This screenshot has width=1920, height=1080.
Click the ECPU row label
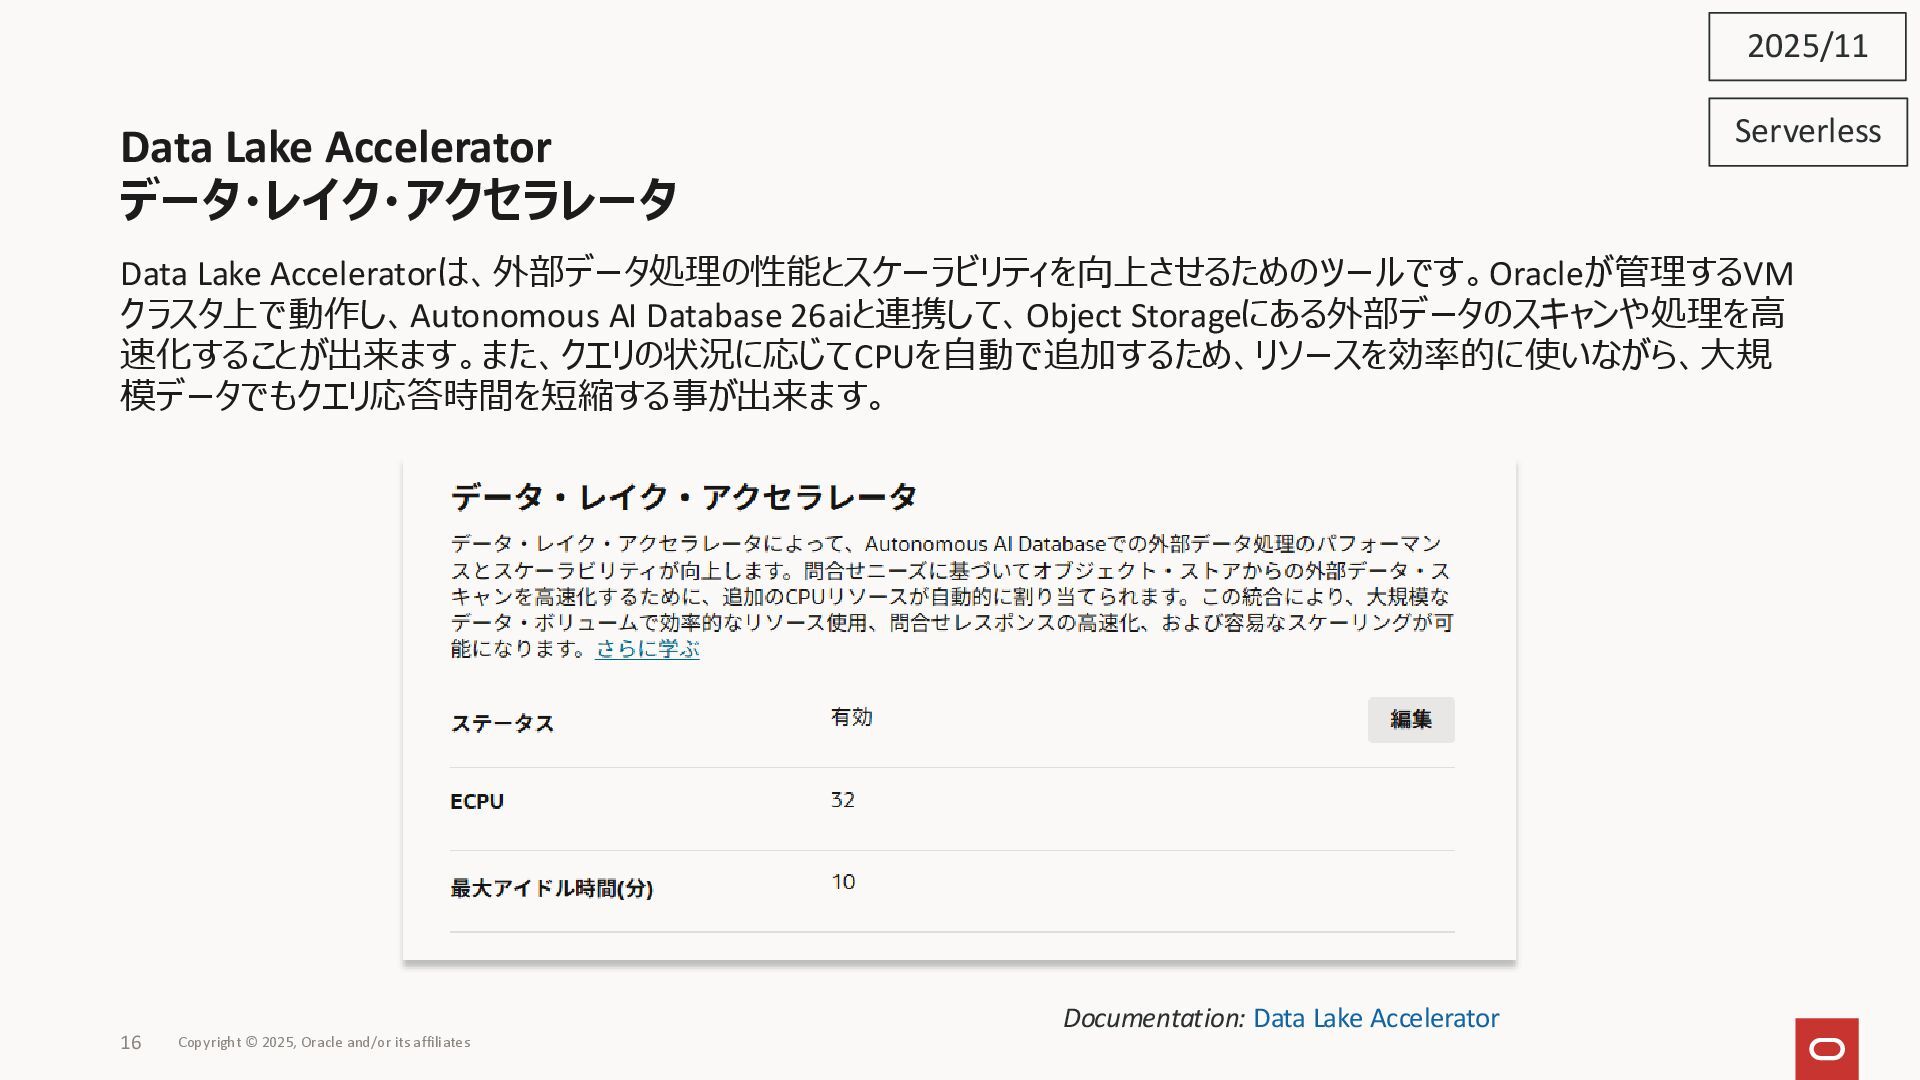point(477,801)
